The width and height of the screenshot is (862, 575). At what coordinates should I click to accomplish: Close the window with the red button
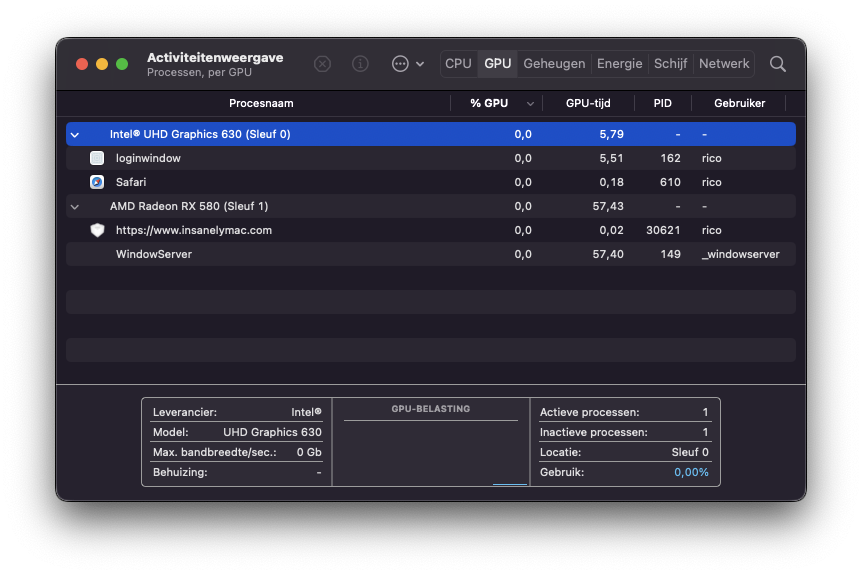tap(82, 64)
